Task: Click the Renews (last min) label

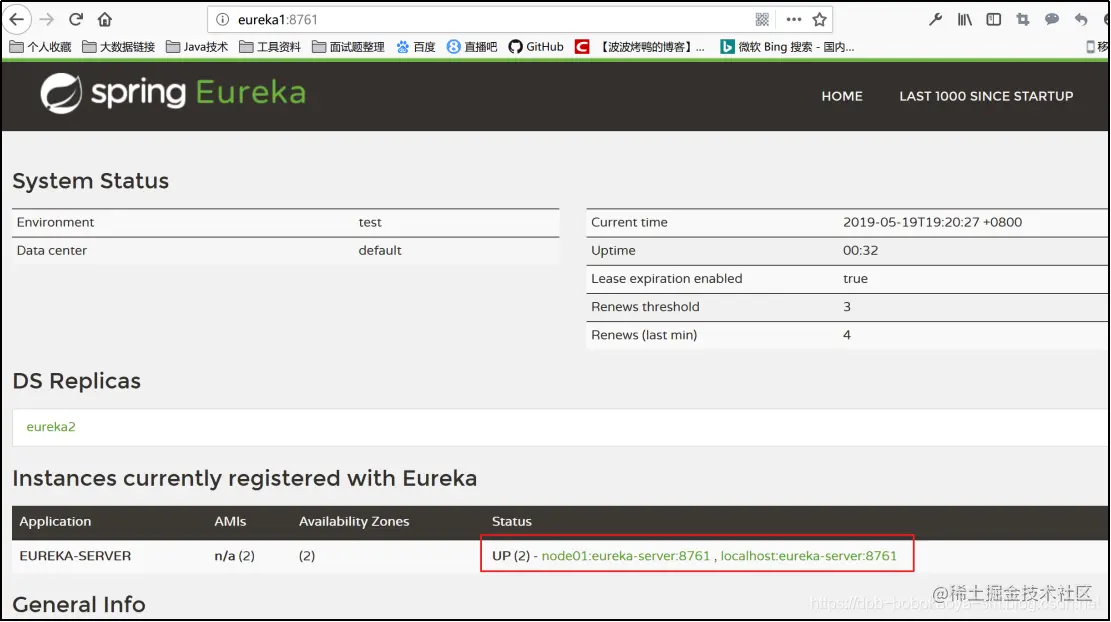Action: (x=644, y=335)
